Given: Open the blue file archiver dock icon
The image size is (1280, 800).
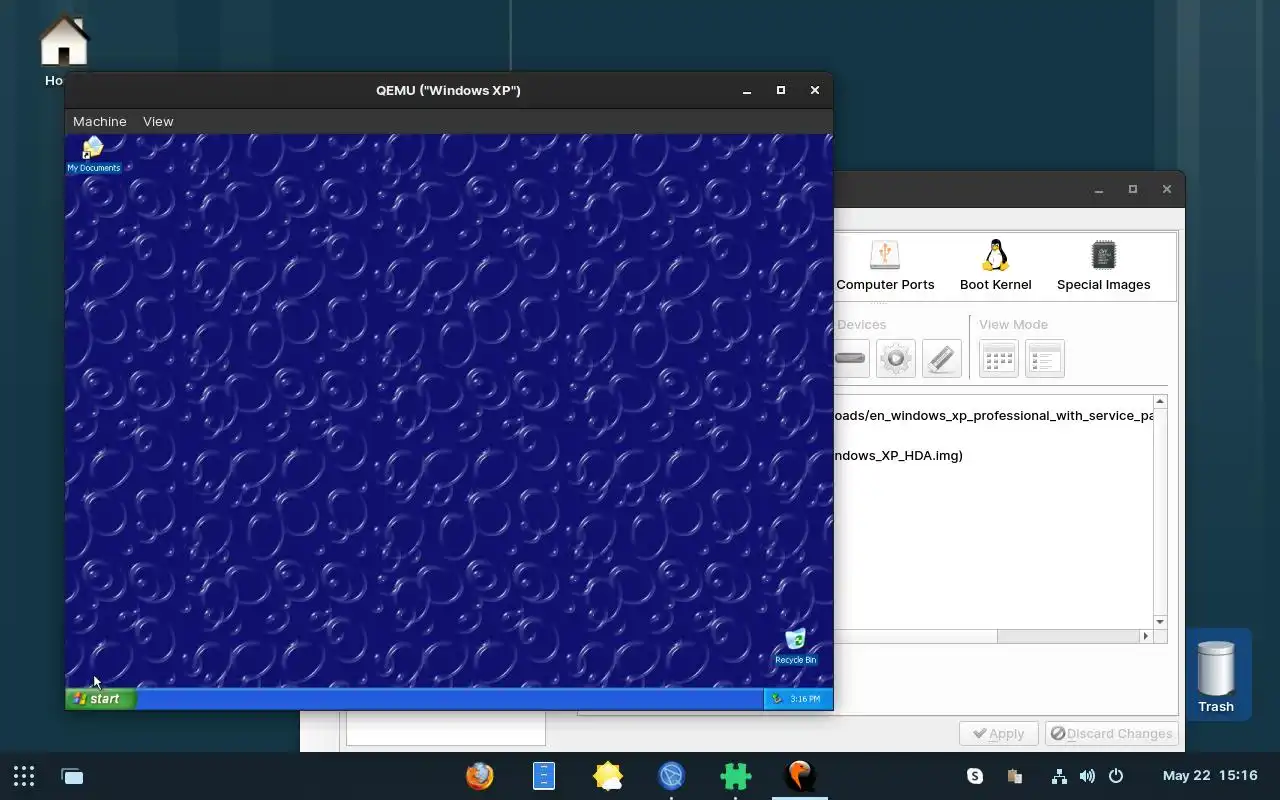Looking at the screenshot, I should (544, 776).
